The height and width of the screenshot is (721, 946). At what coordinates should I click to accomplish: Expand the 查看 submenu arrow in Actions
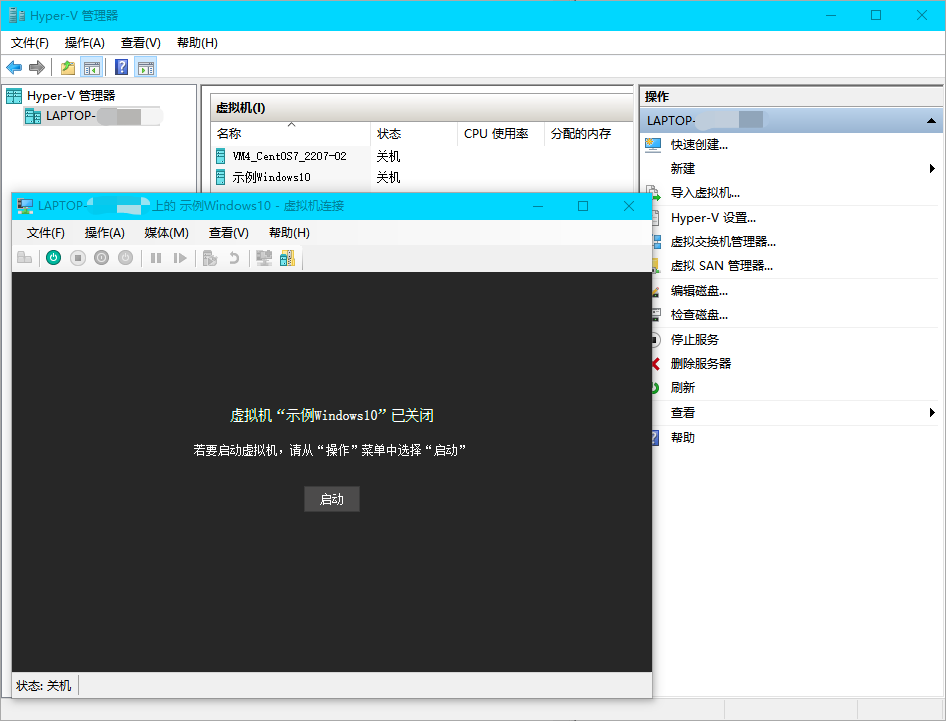pos(932,413)
